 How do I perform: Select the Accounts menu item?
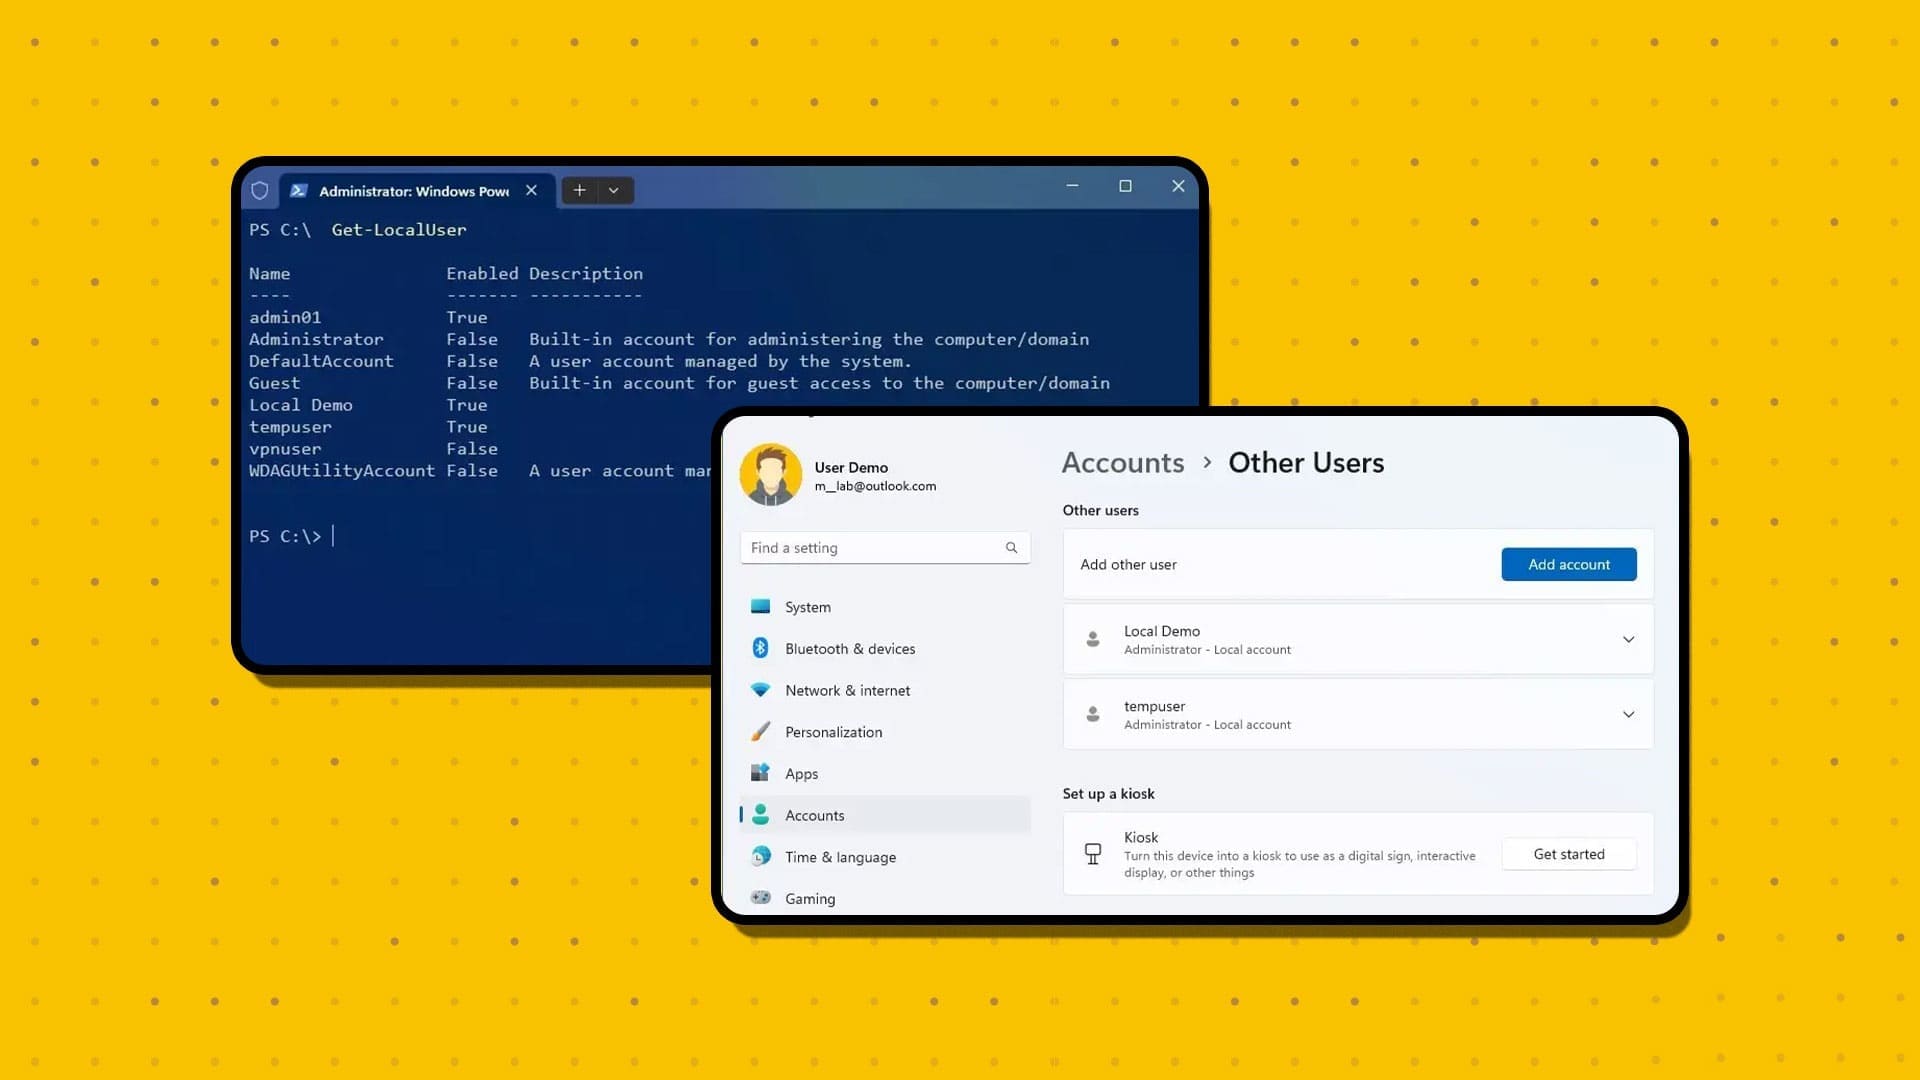click(815, 815)
